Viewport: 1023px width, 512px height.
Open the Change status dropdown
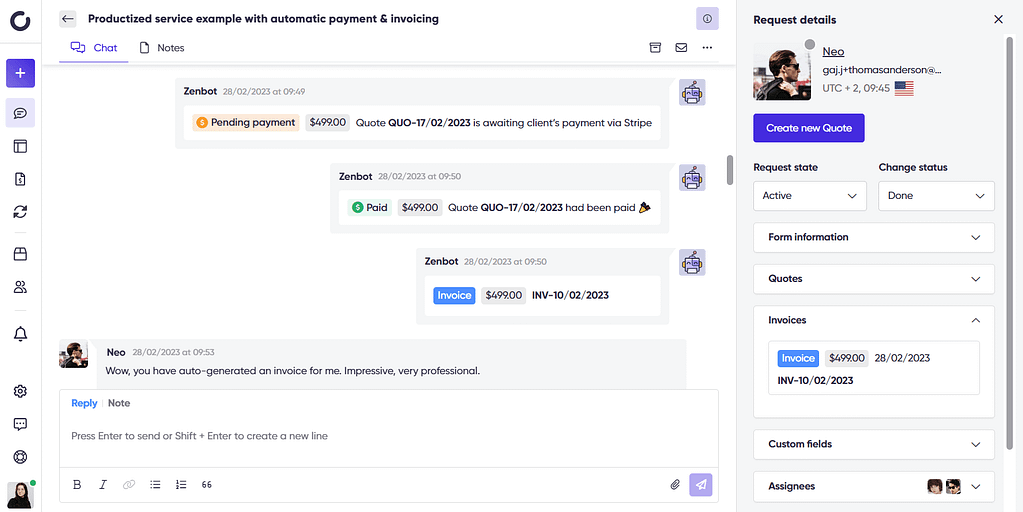tap(936, 196)
